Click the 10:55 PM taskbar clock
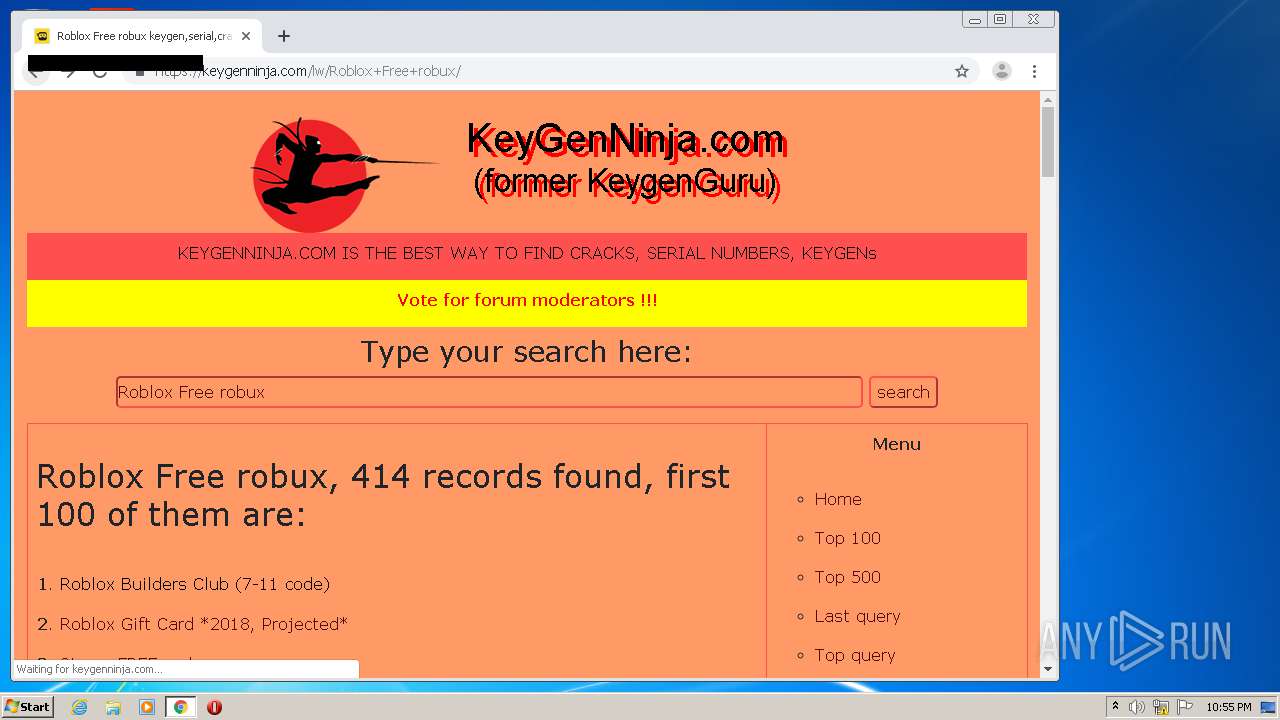 [x=1229, y=707]
